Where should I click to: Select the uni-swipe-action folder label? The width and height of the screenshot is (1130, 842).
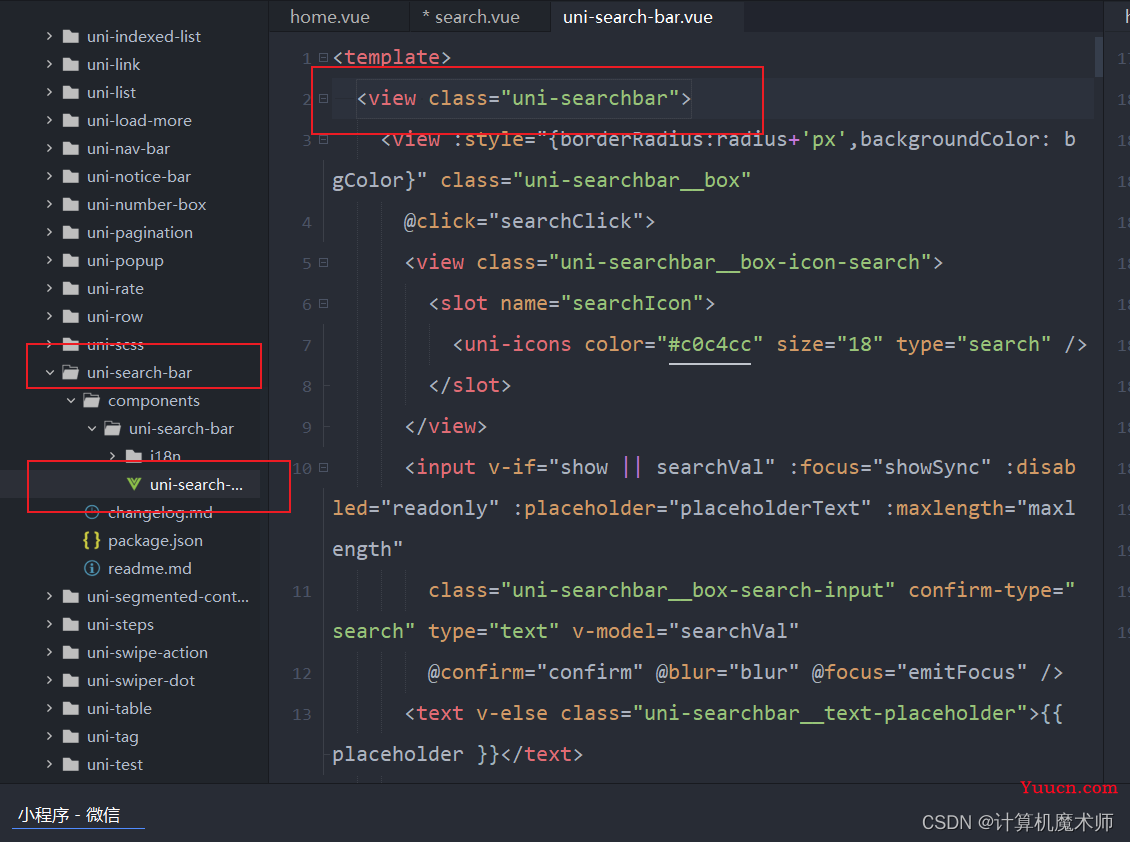pos(147,652)
